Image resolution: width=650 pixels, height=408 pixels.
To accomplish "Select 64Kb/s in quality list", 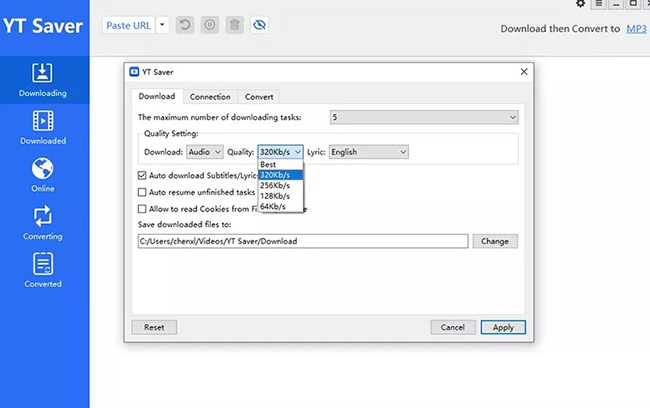I will (280, 206).
